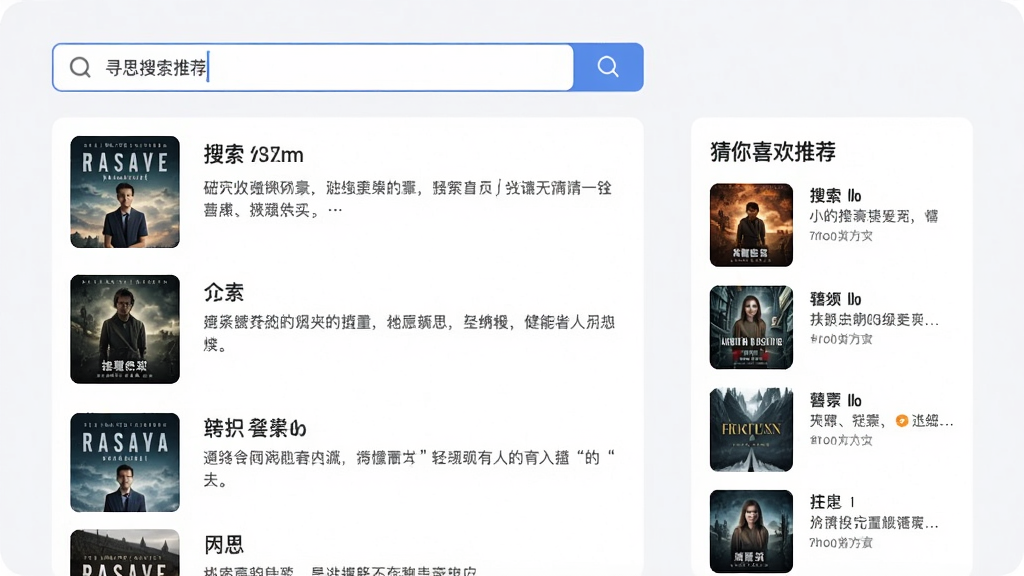
Task: Open the first RASAVE poster thumbnail
Action: pyautogui.click(x=125, y=192)
